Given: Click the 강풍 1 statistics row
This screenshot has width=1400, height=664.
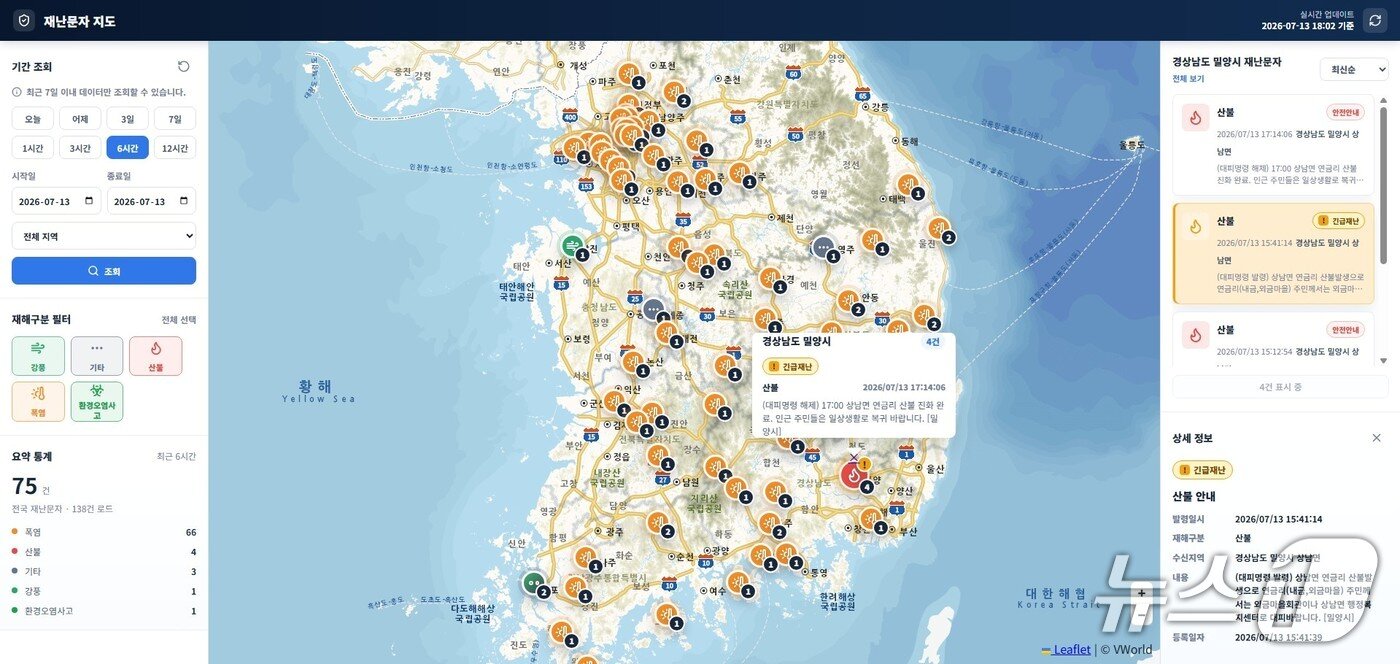Looking at the screenshot, I should (104, 591).
